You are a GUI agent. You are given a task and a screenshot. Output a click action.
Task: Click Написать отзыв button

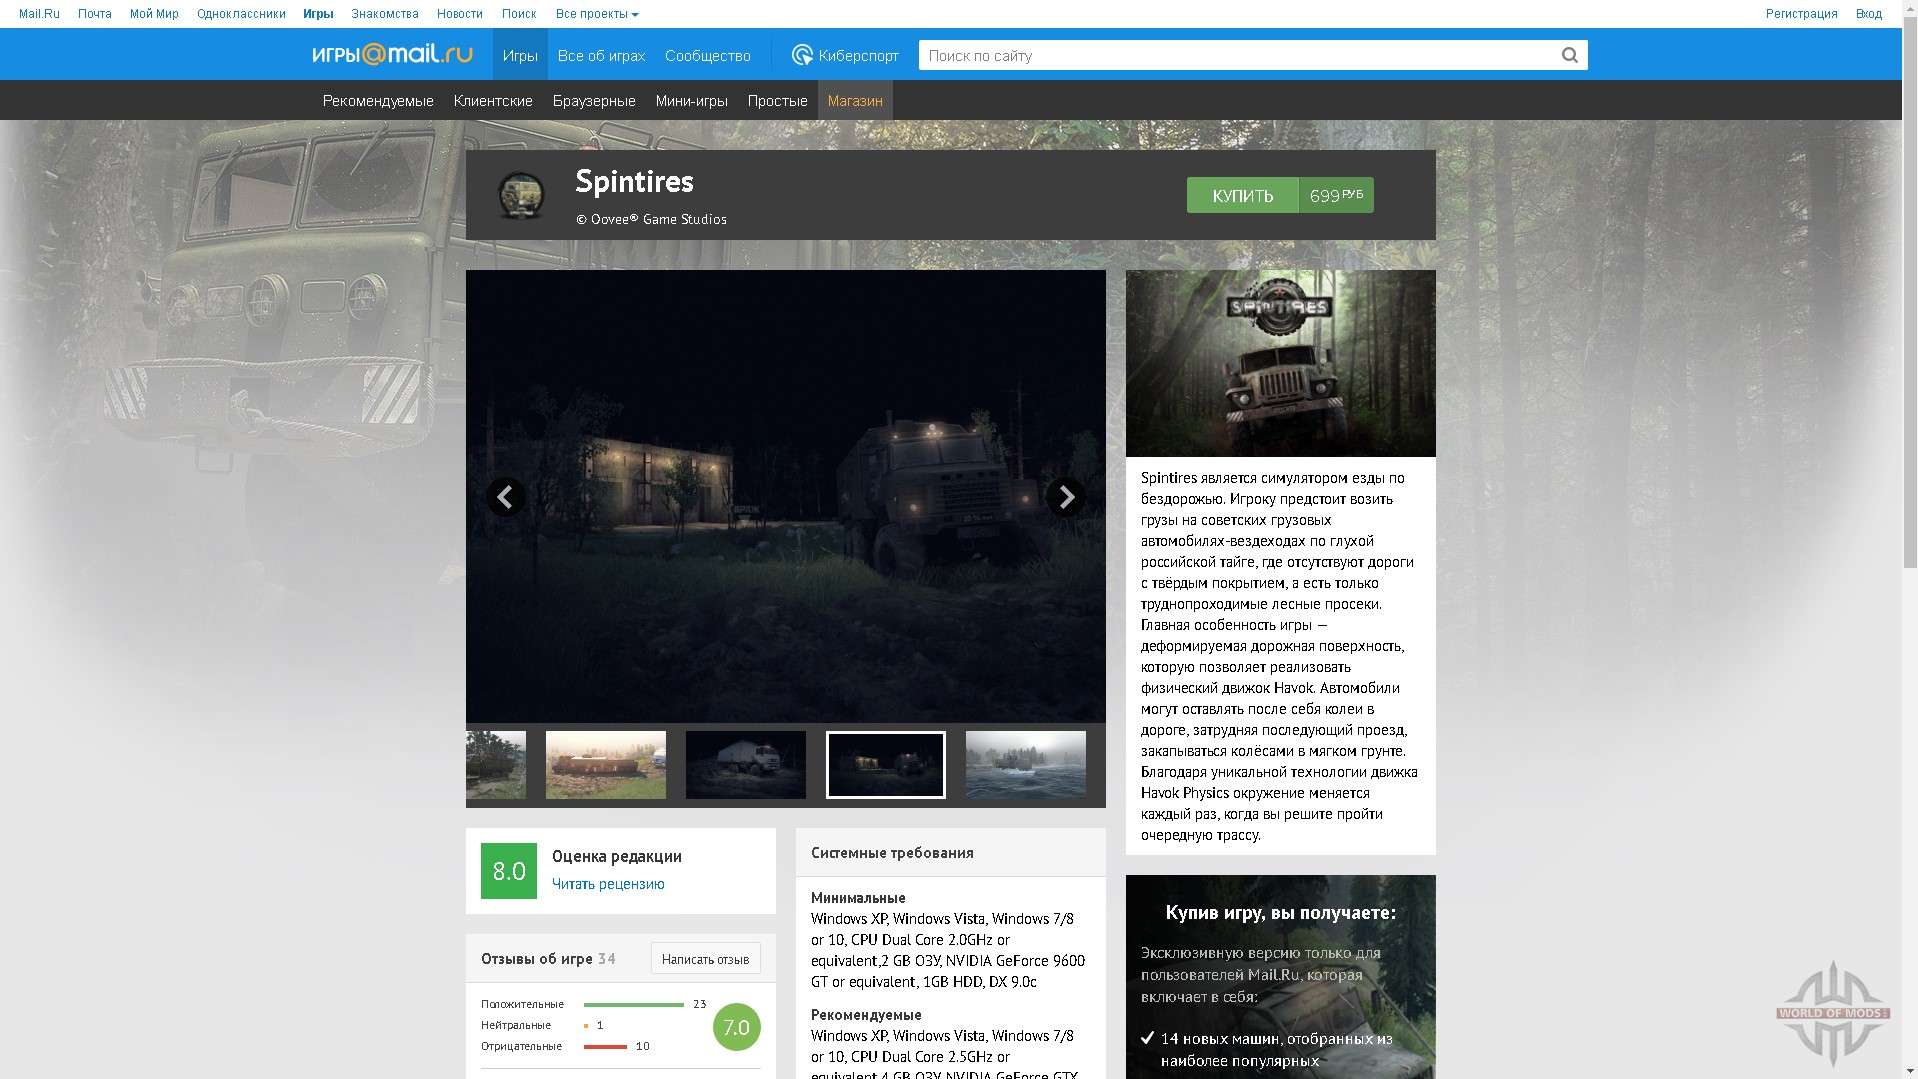click(x=705, y=958)
